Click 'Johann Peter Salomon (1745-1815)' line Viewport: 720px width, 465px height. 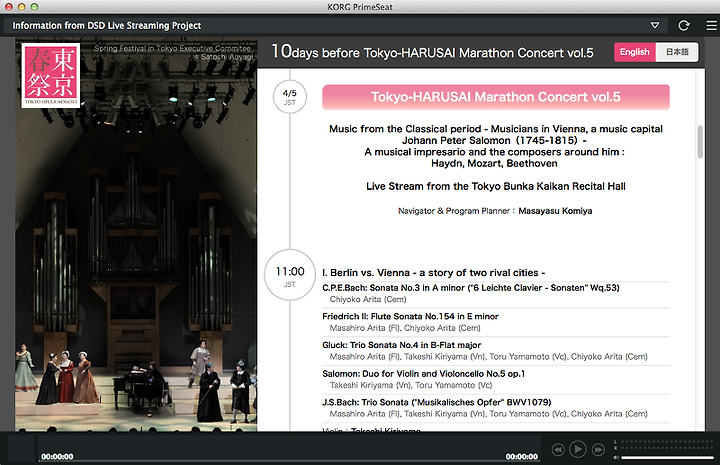[x=494, y=140]
